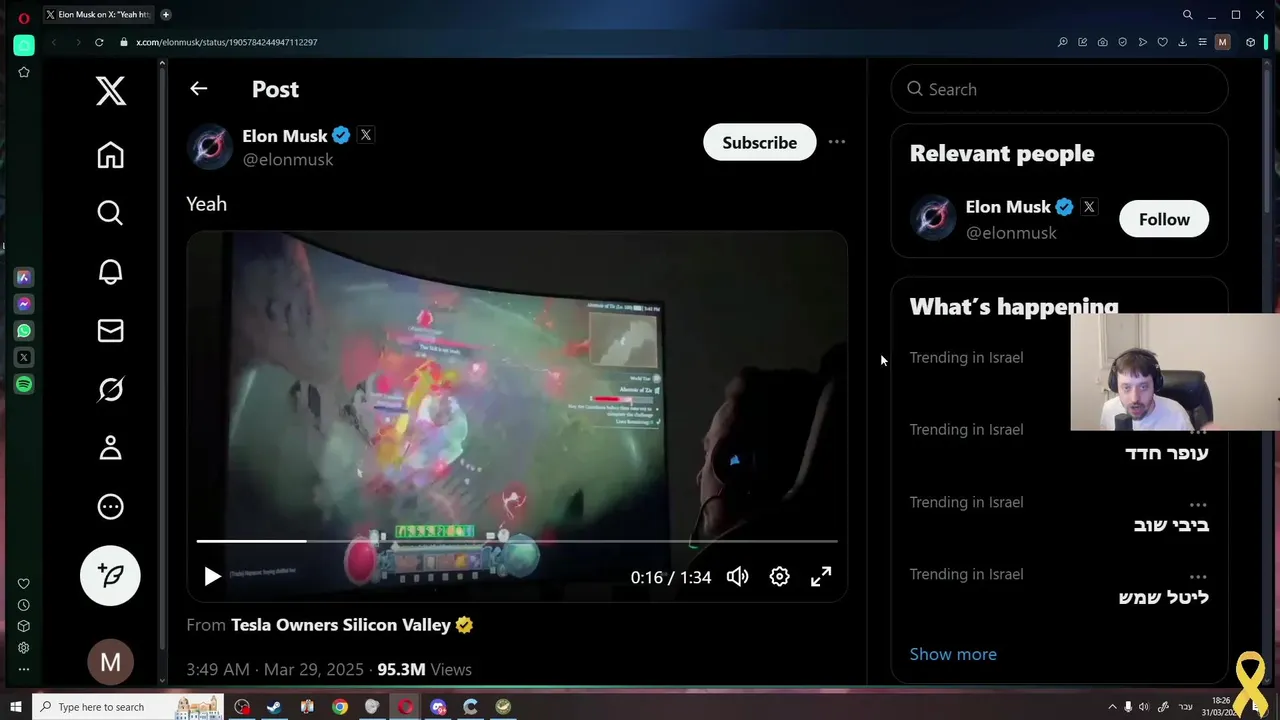Subscribe to Elon Musk
Image resolution: width=1280 pixels, height=720 pixels.
759,142
